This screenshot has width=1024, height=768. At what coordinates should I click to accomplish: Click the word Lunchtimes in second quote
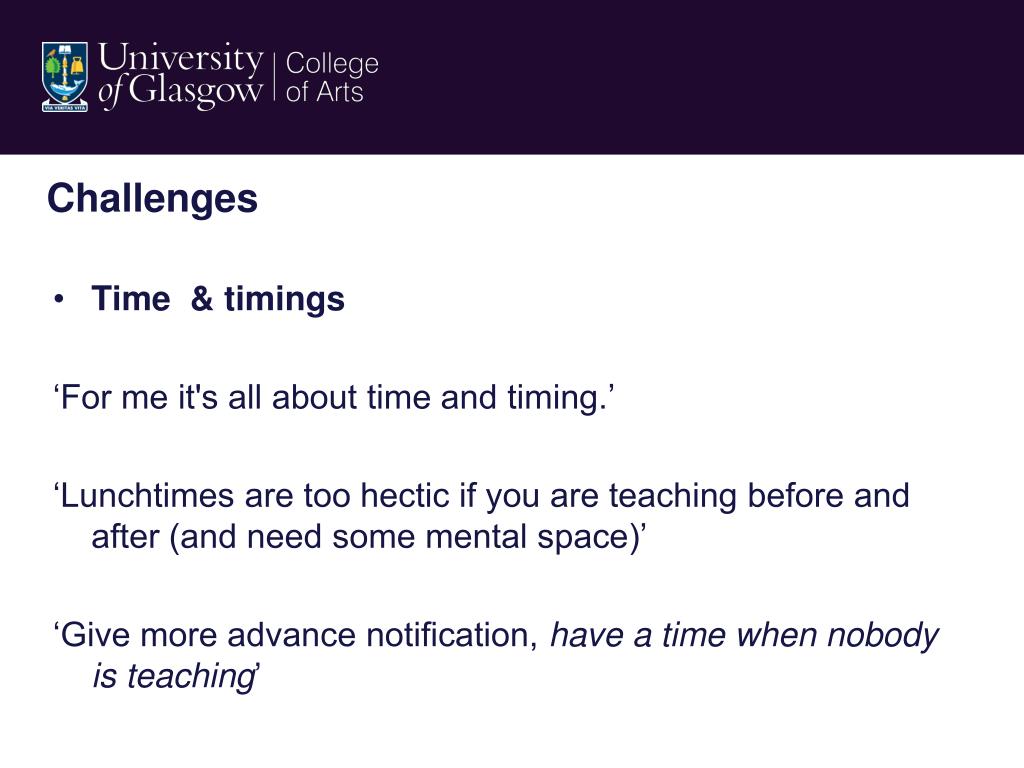(147, 495)
